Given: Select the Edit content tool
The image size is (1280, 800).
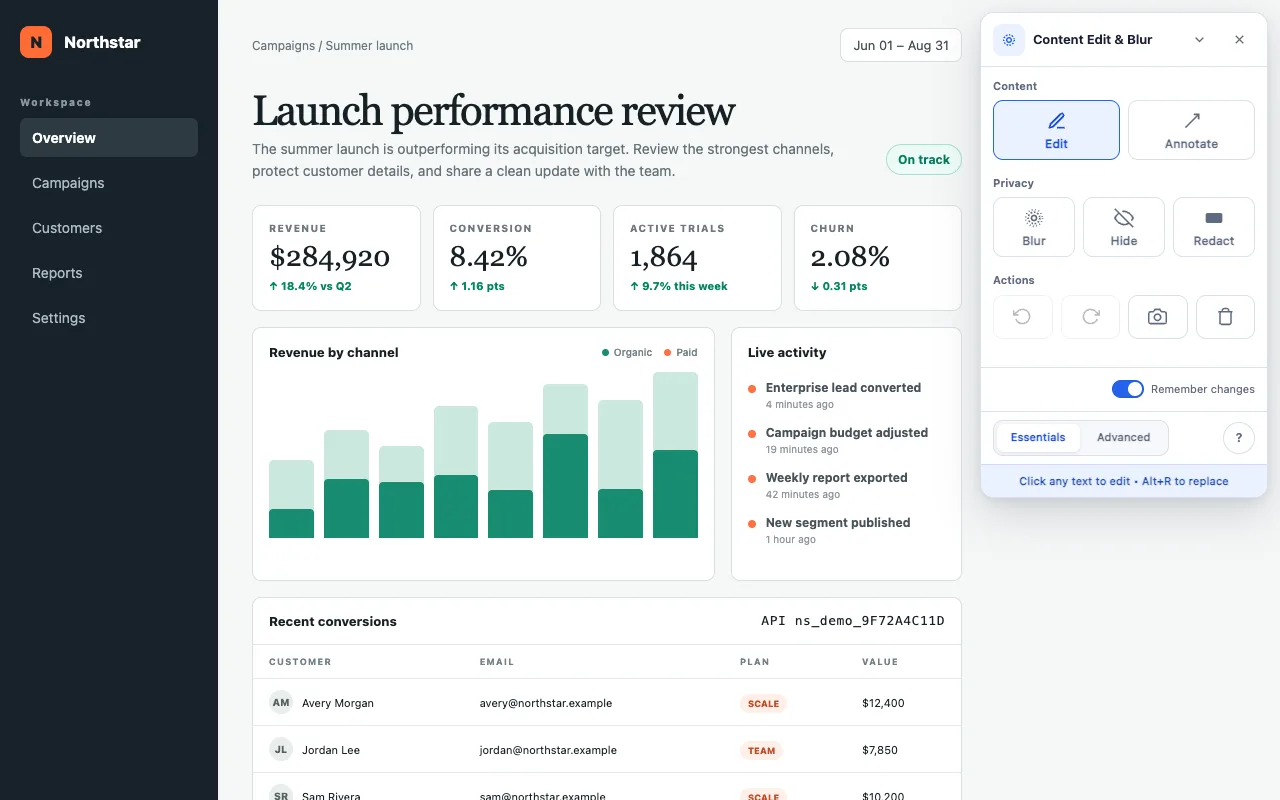Looking at the screenshot, I should [1056, 130].
